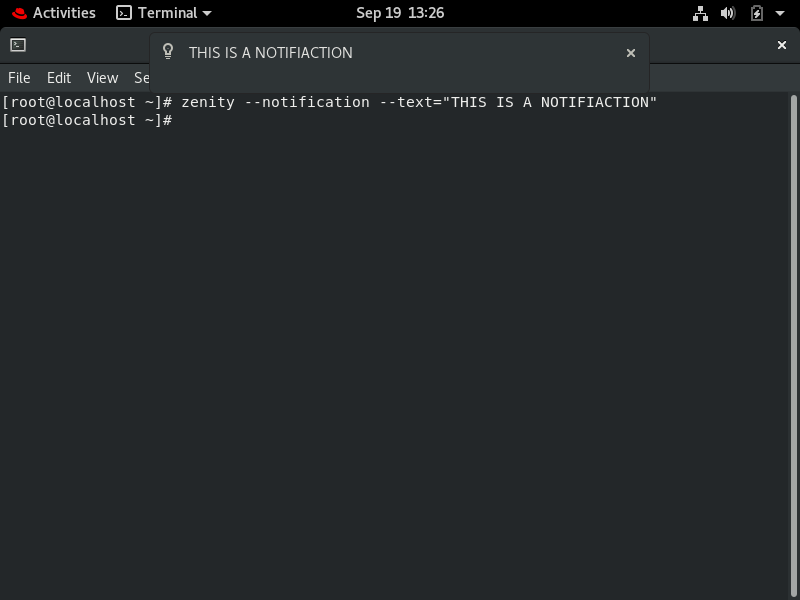
Task: Click the Red Hat logo icon
Action: 19,13
